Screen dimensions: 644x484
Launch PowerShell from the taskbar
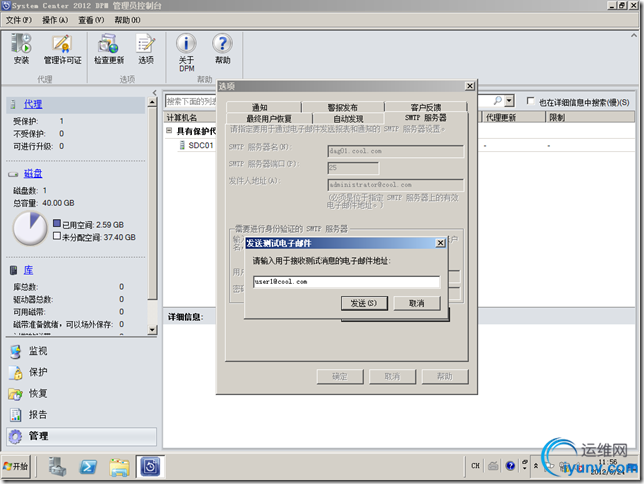point(88,467)
